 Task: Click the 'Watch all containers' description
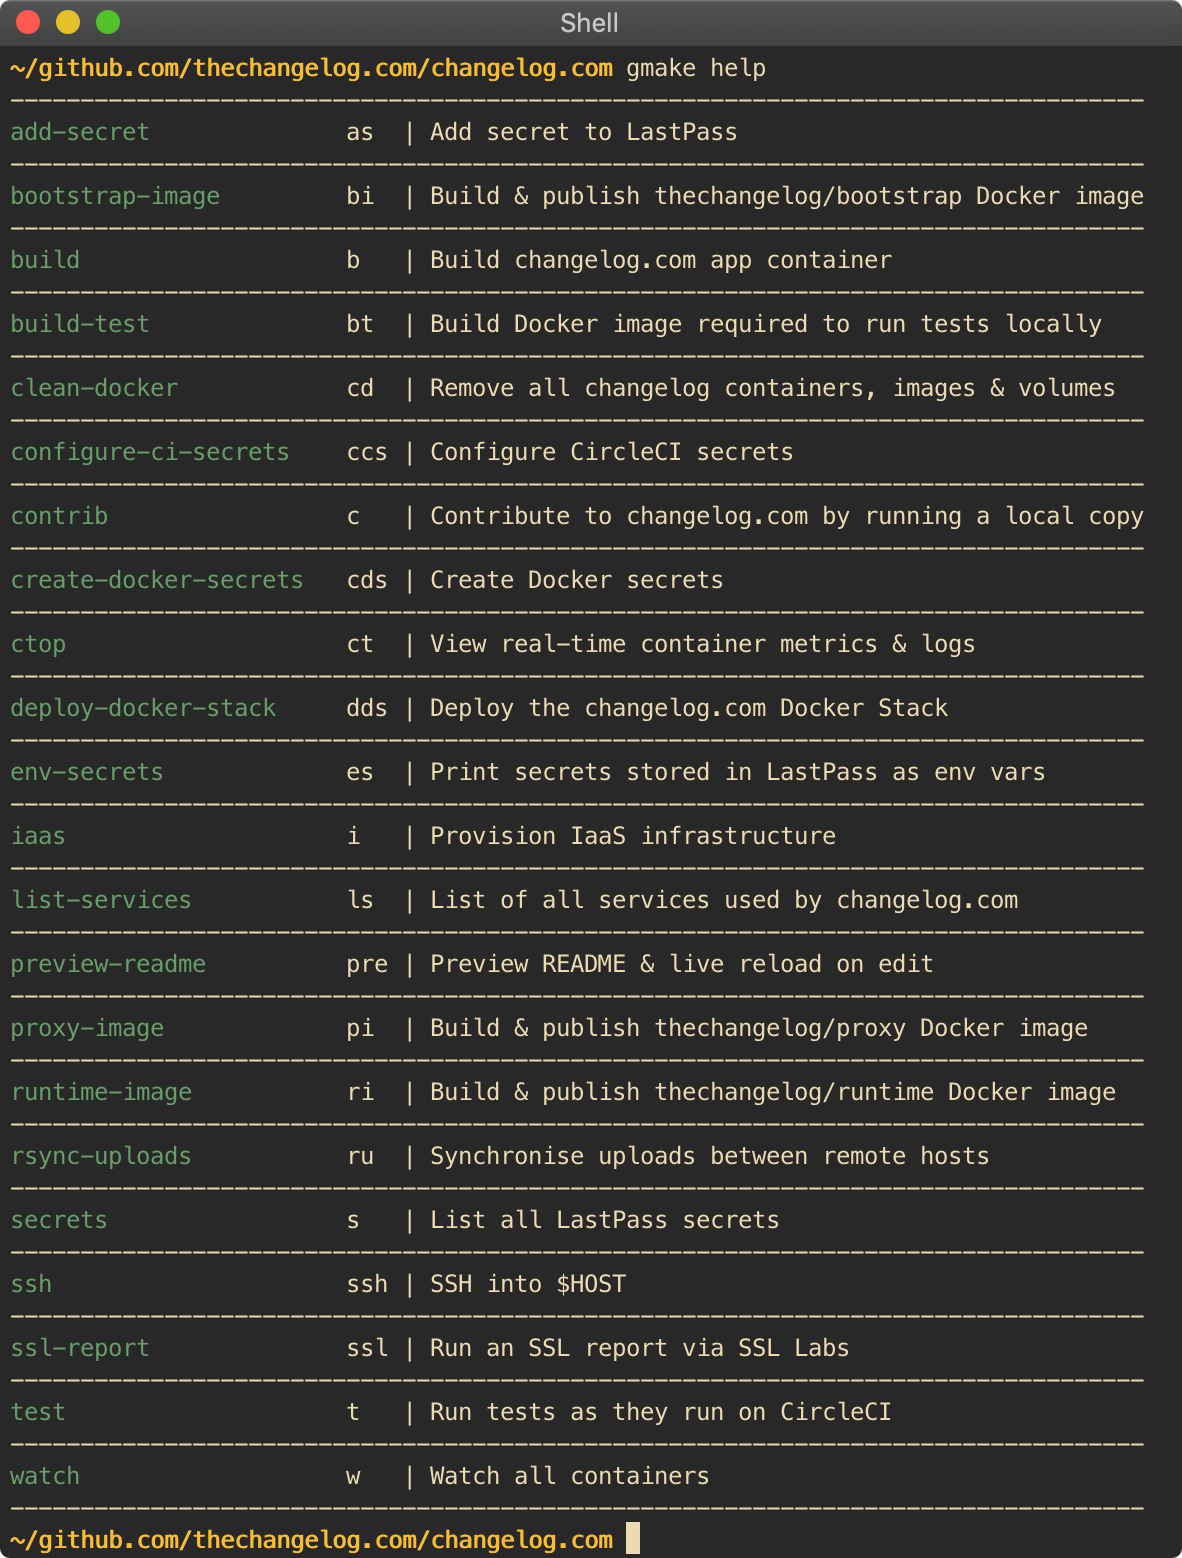point(570,1476)
